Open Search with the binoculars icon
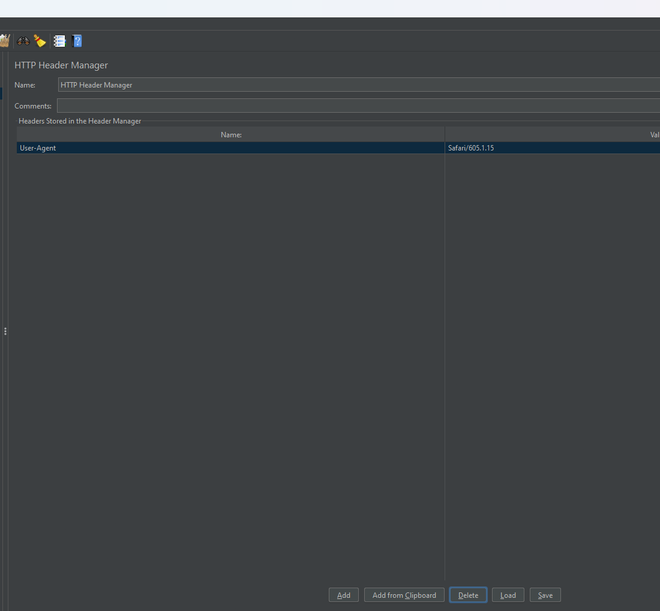This screenshot has width=660, height=611. coord(23,41)
